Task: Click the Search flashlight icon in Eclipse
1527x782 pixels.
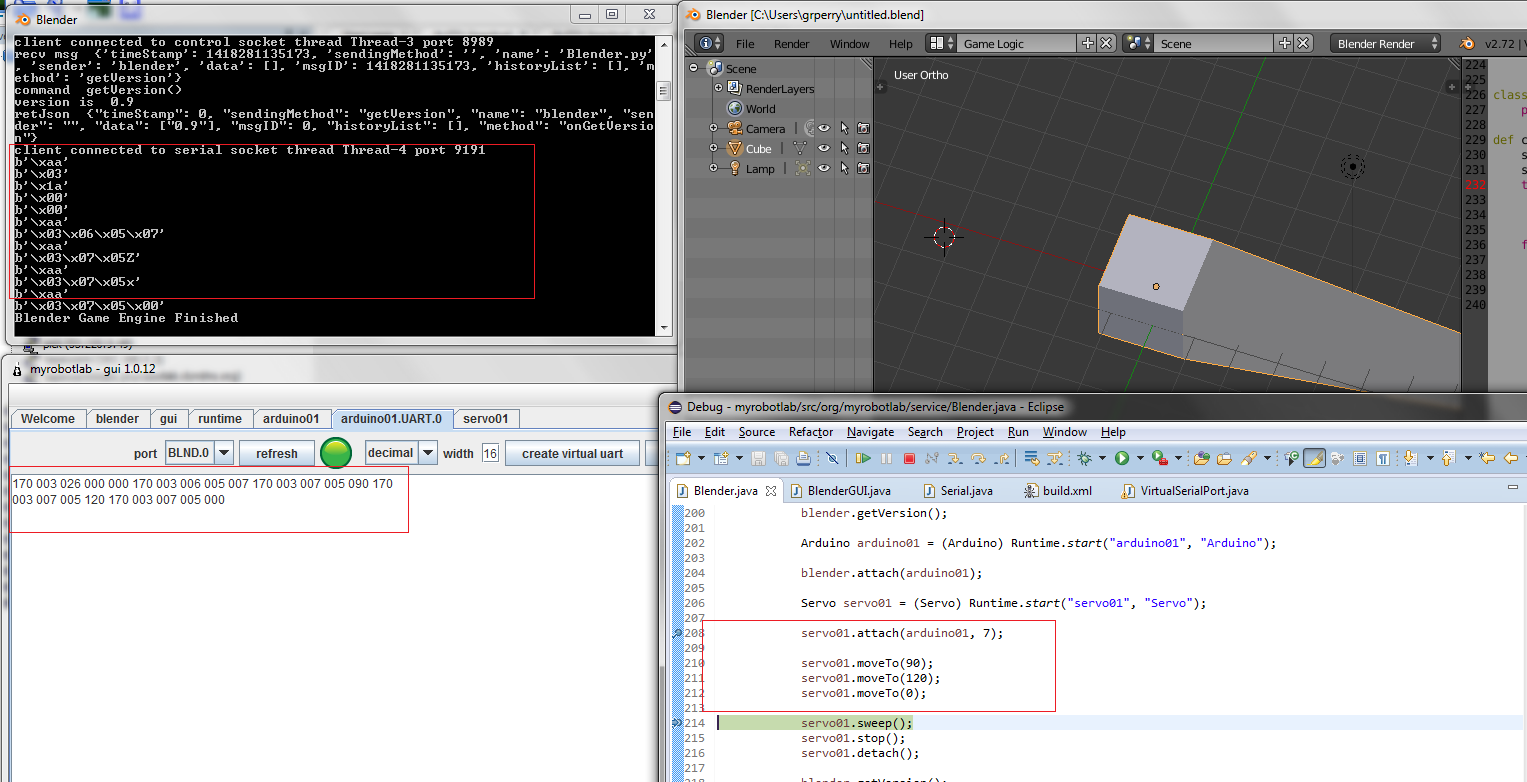Action: pos(1249,458)
